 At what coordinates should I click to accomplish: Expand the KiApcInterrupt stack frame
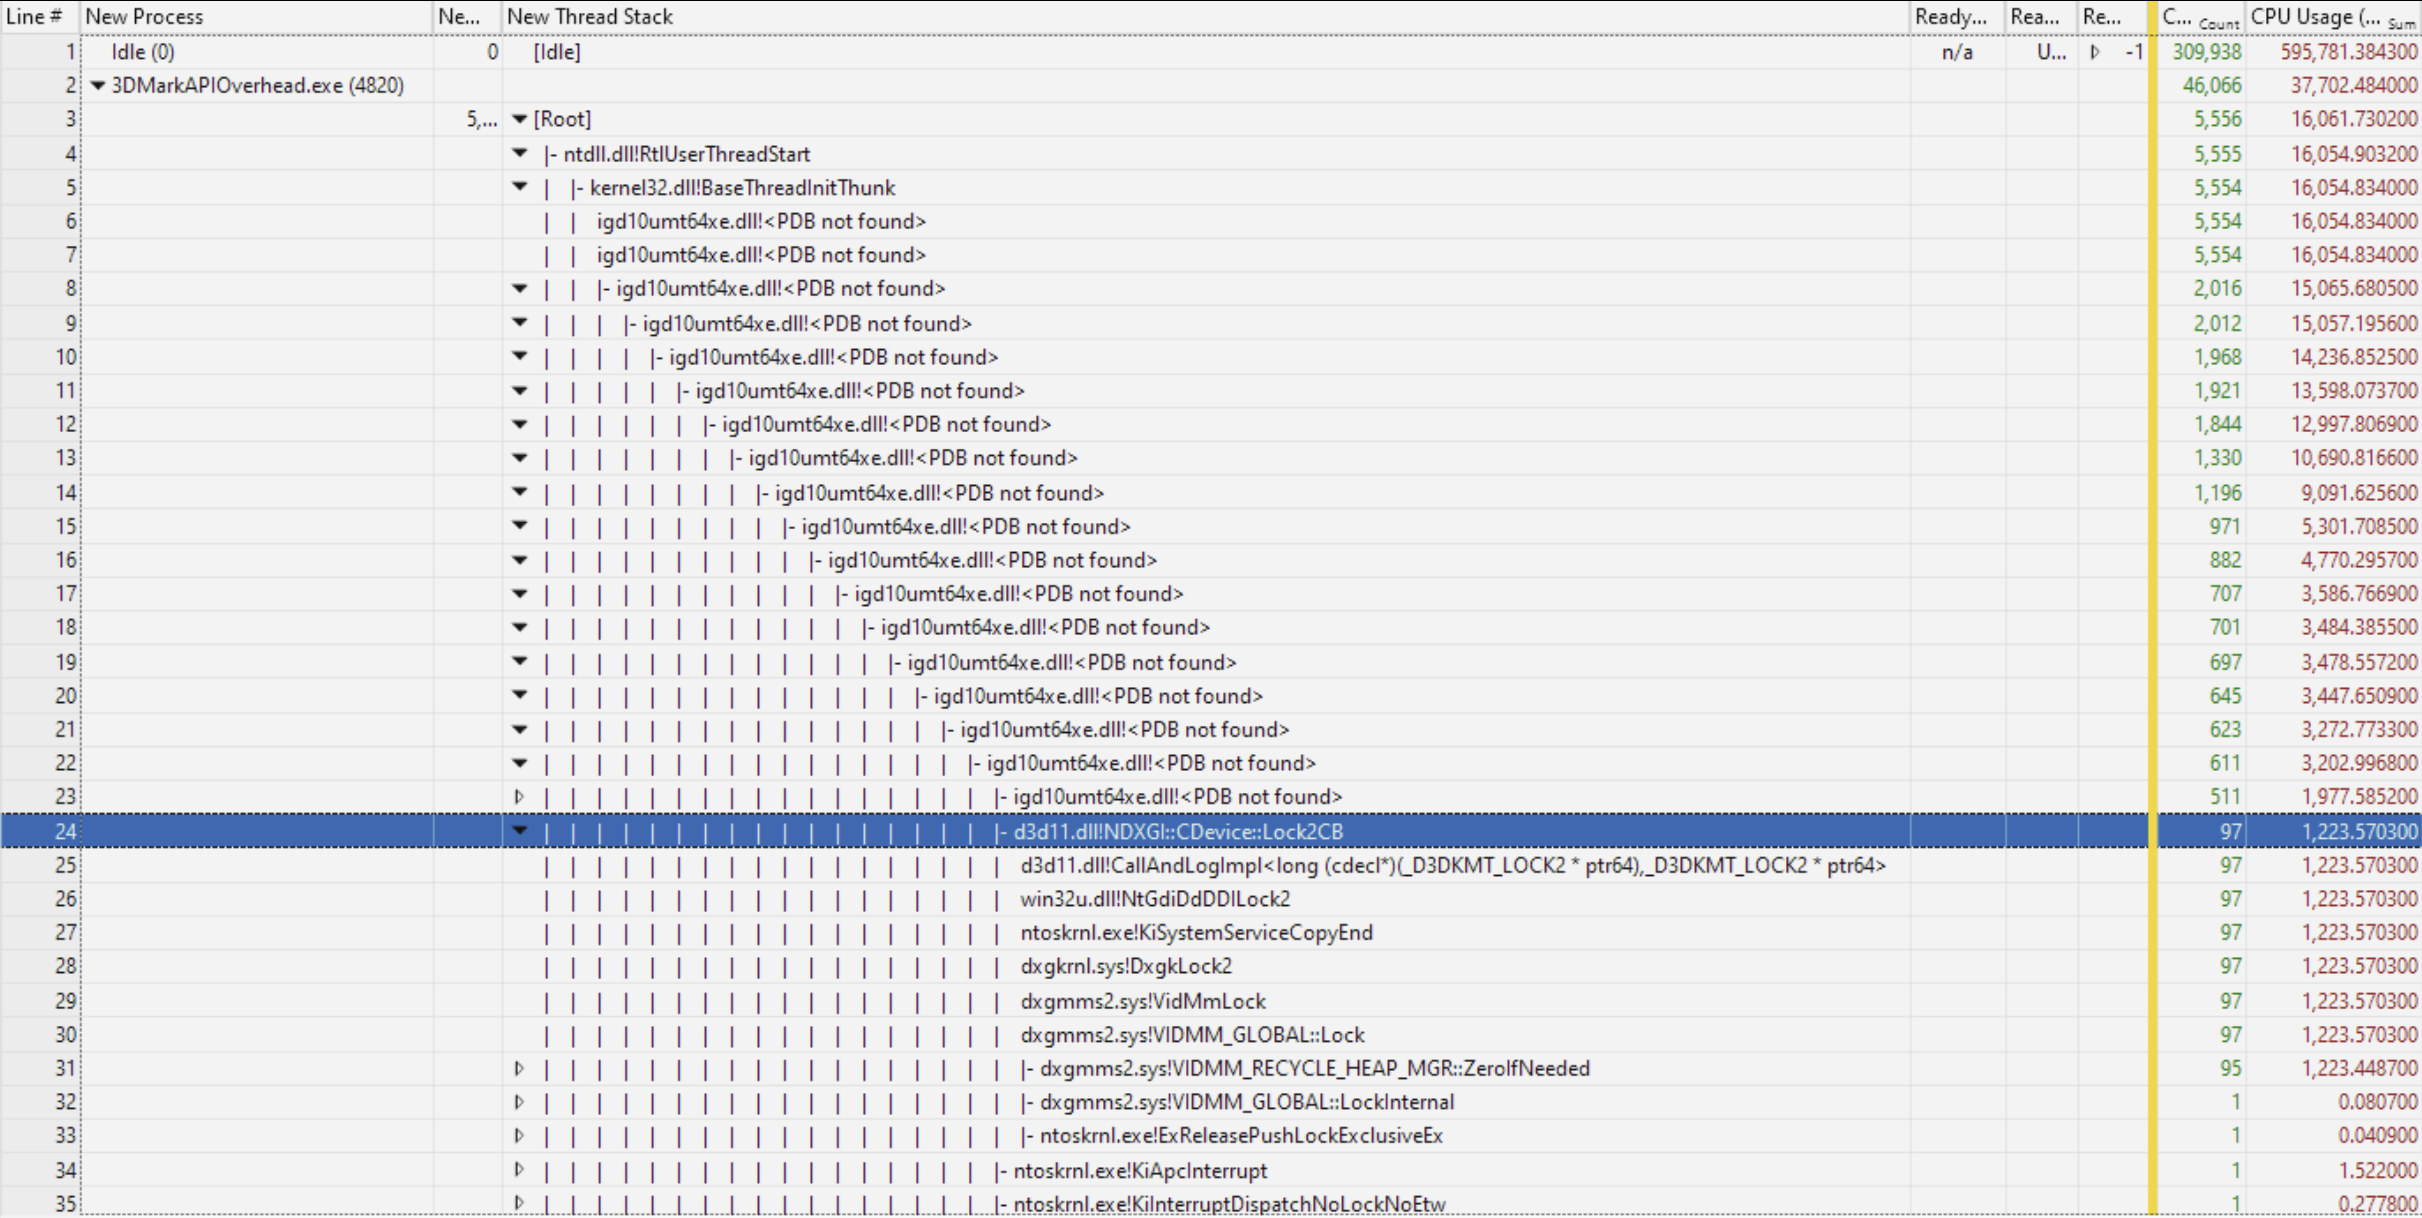tap(519, 1170)
